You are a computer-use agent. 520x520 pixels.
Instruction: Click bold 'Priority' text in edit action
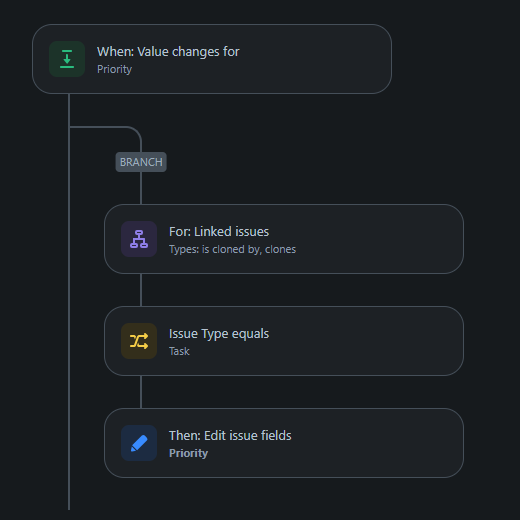tap(188, 453)
